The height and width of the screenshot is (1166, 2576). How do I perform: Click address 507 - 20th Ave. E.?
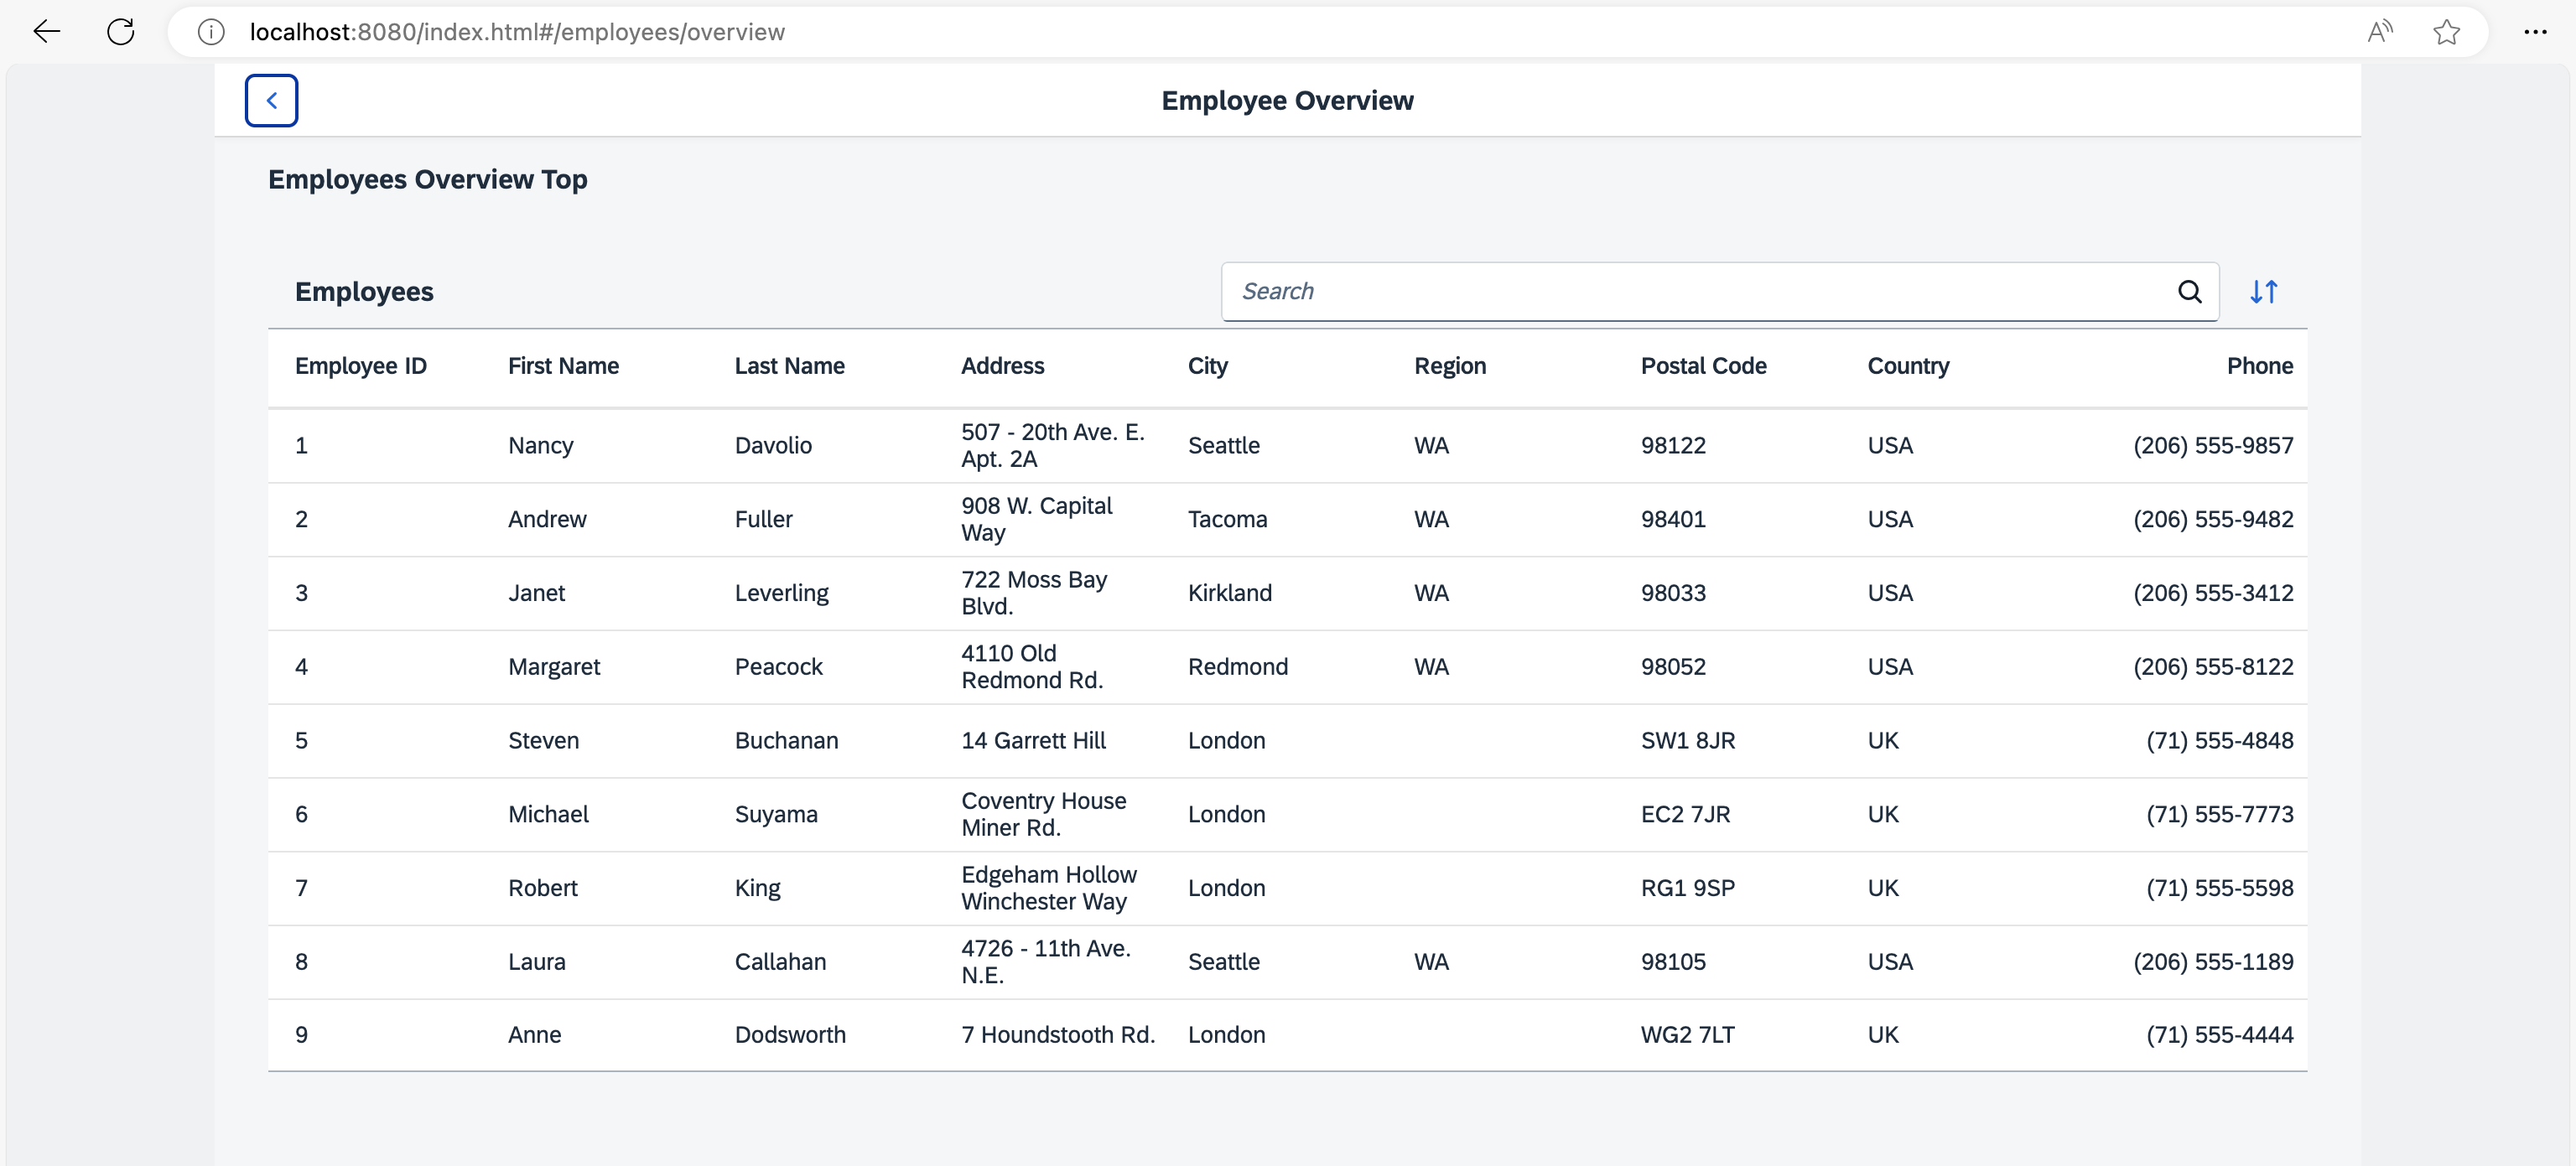click(x=1052, y=445)
